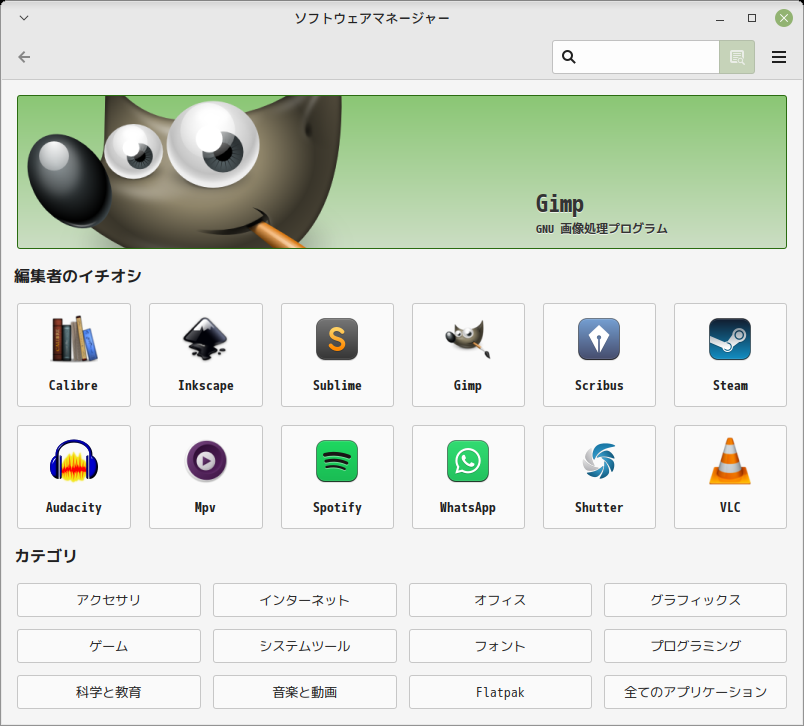Open the 音楽と動画 category

305,692
